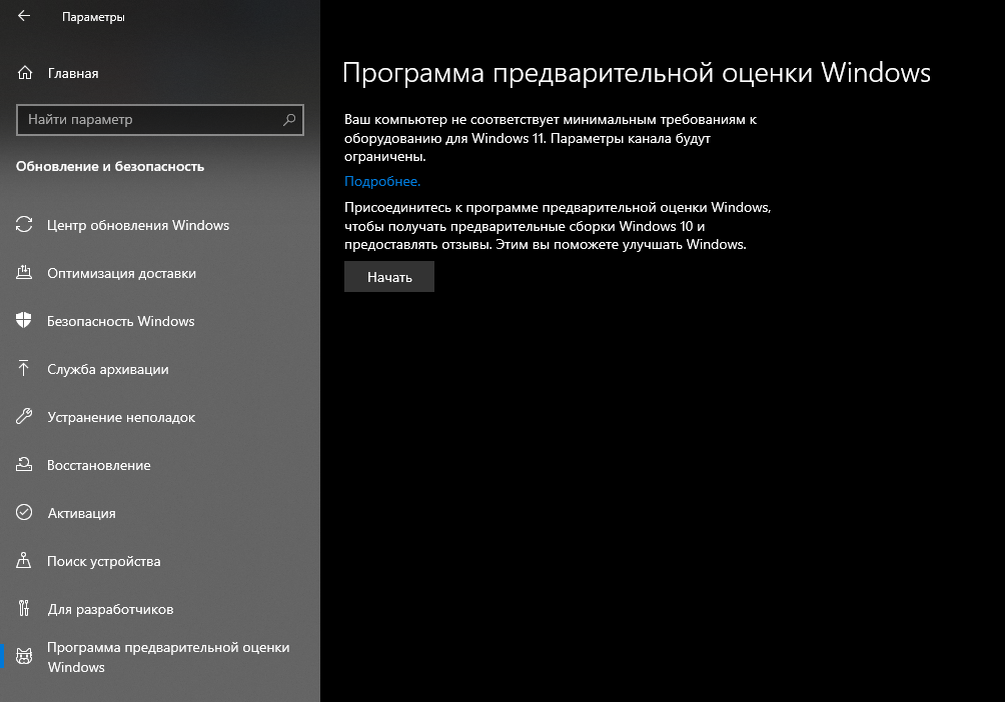Click the paragraph starting Присоединитесь к программе
This screenshot has height=702, width=1005.
[x=558, y=226]
